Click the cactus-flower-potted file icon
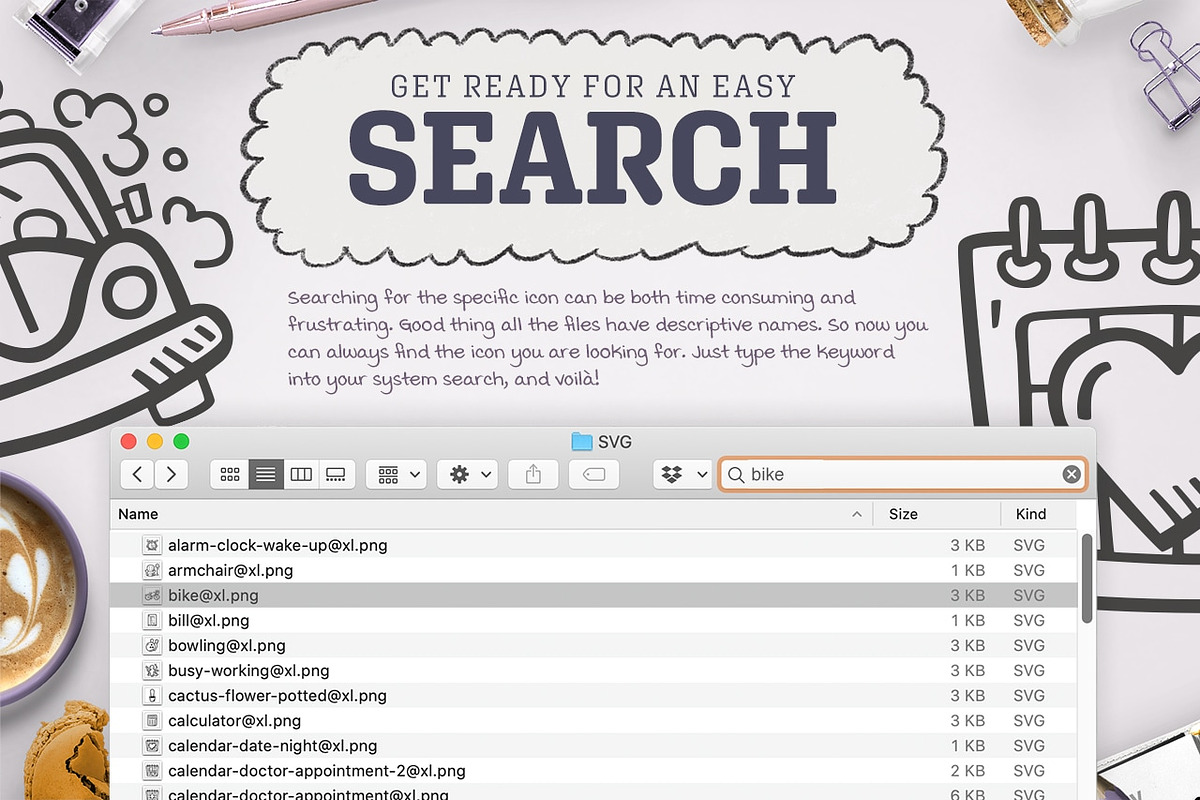Viewport: 1200px width, 800px height. click(152, 695)
